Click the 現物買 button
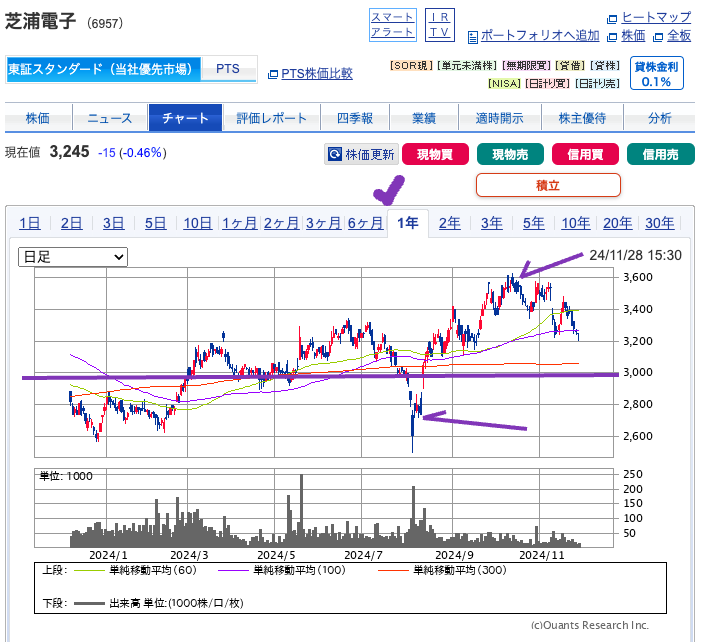This screenshot has height=642, width=702. click(x=435, y=154)
